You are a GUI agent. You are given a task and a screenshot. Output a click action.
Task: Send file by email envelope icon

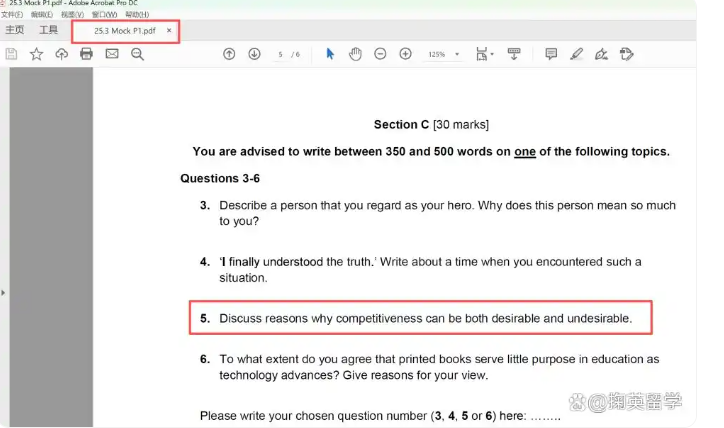112,54
